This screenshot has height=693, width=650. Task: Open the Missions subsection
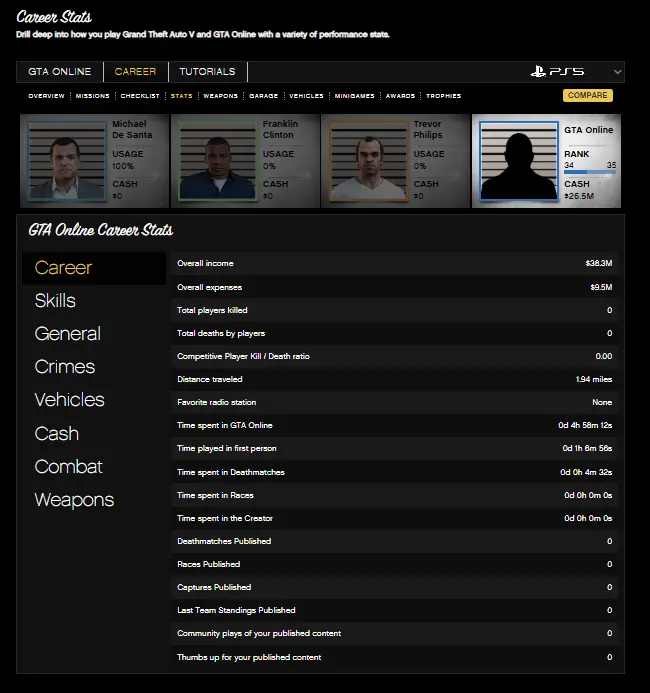tap(93, 96)
